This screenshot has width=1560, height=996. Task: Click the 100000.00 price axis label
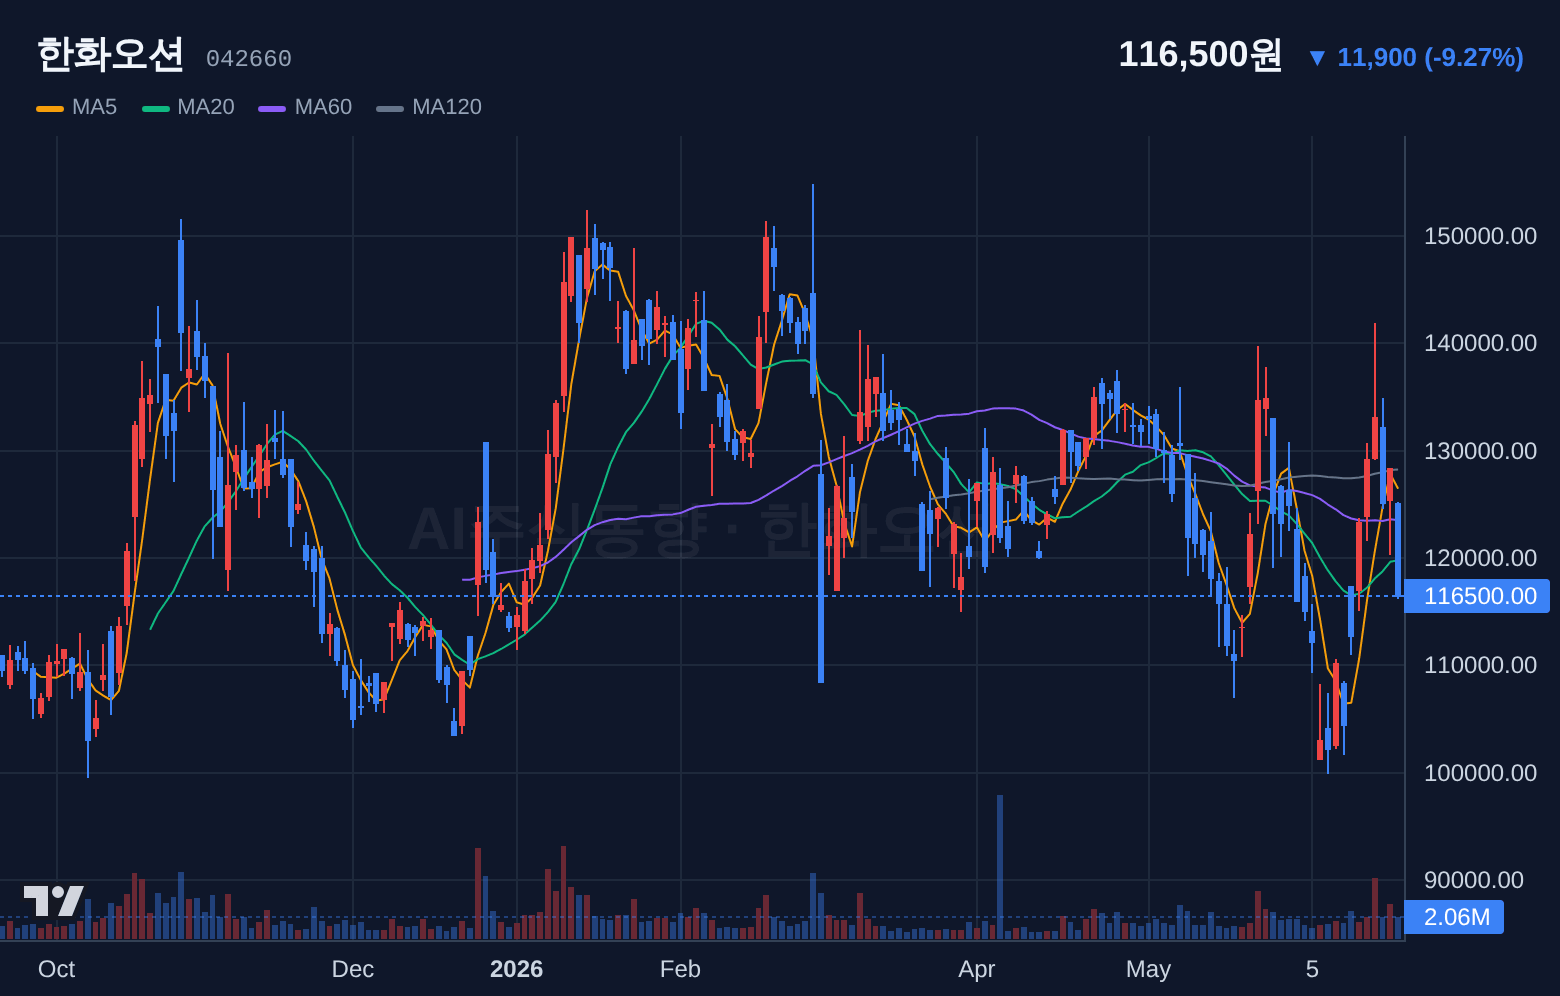click(1480, 773)
